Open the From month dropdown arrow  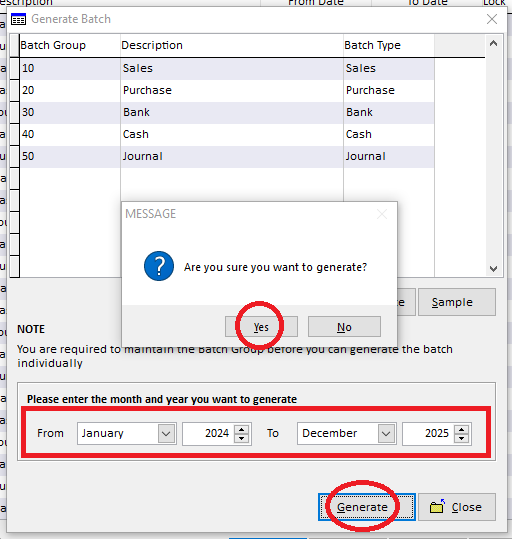point(166,433)
